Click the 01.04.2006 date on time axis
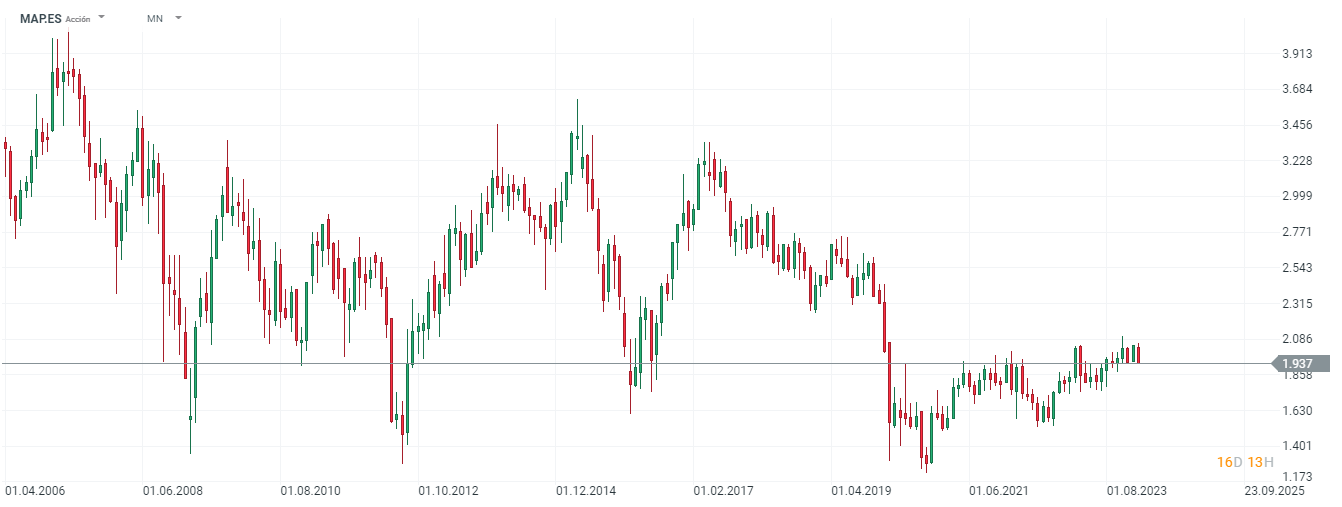The image size is (1342, 507). tap(35, 490)
